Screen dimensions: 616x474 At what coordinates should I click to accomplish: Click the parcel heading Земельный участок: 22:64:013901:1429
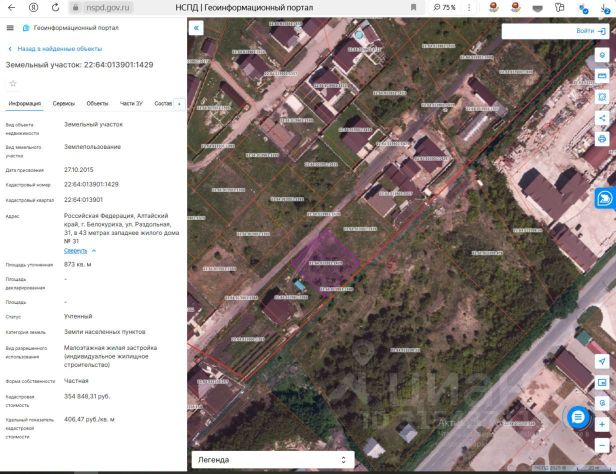pyautogui.click(x=79, y=65)
